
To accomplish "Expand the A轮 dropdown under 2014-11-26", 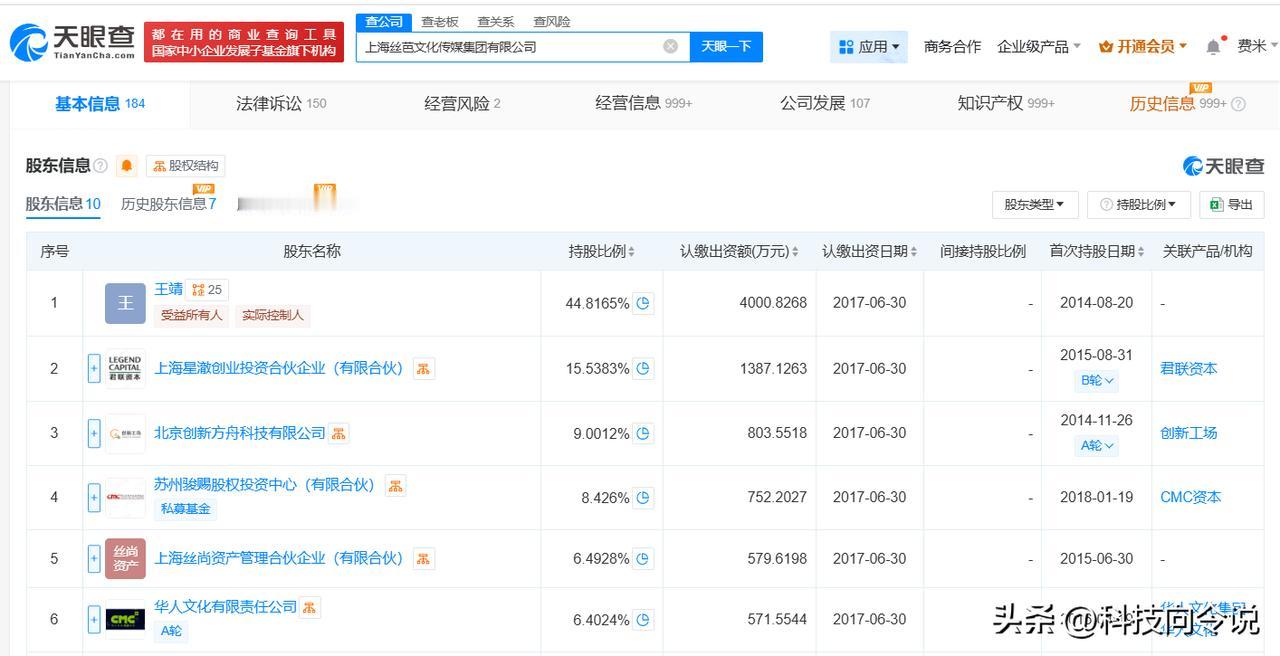I will point(1097,445).
